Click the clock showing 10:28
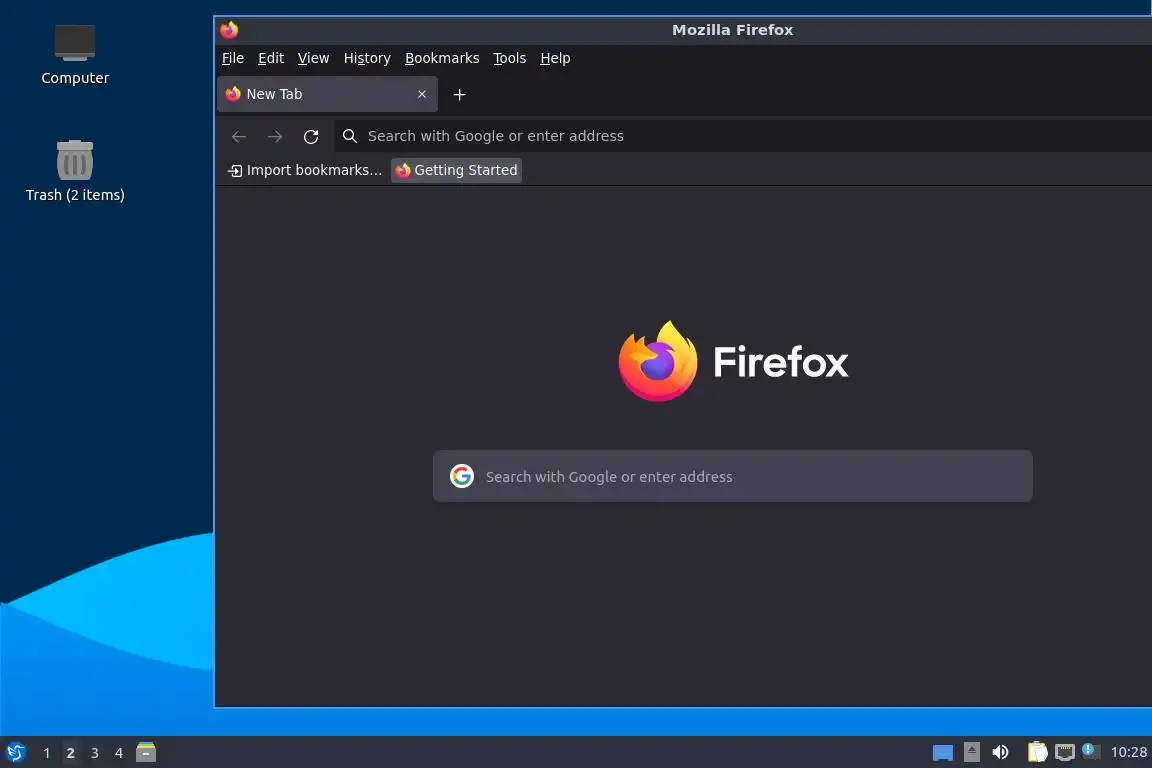This screenshot has height=768, width=1152. (x=1128, y=752)
